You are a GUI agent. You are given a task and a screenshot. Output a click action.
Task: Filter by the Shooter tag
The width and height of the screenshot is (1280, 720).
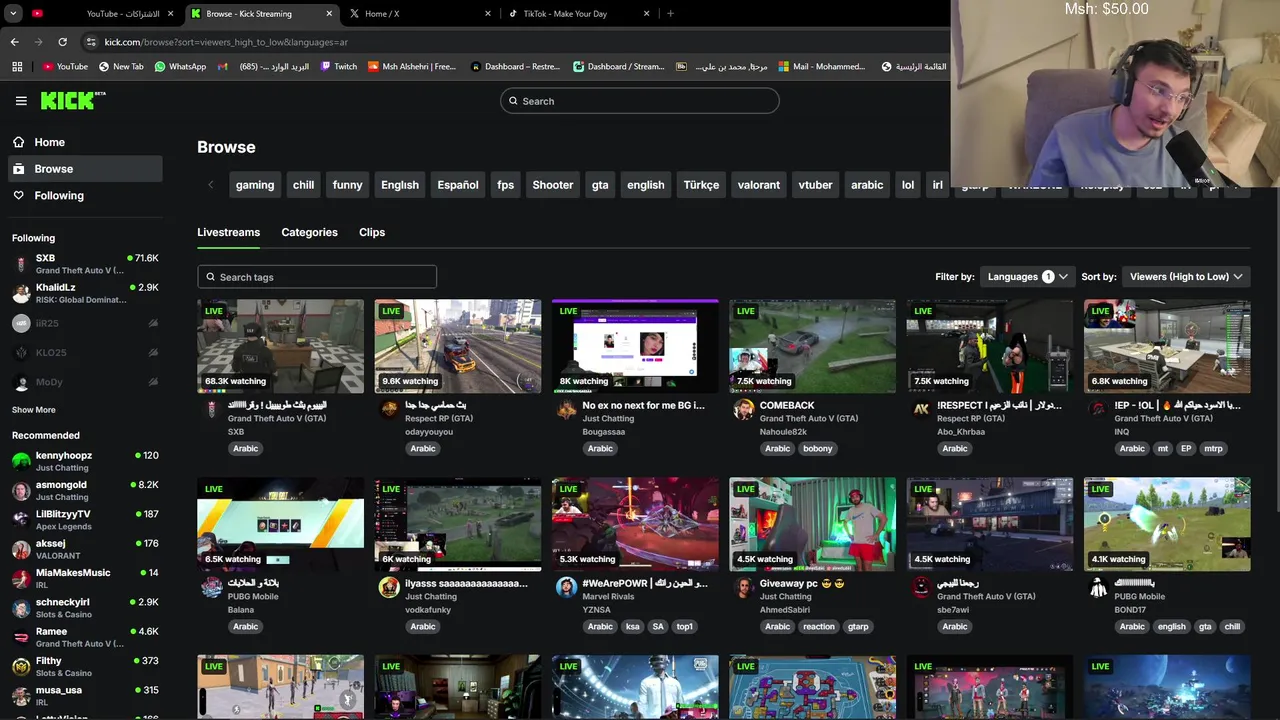[553, 185]
